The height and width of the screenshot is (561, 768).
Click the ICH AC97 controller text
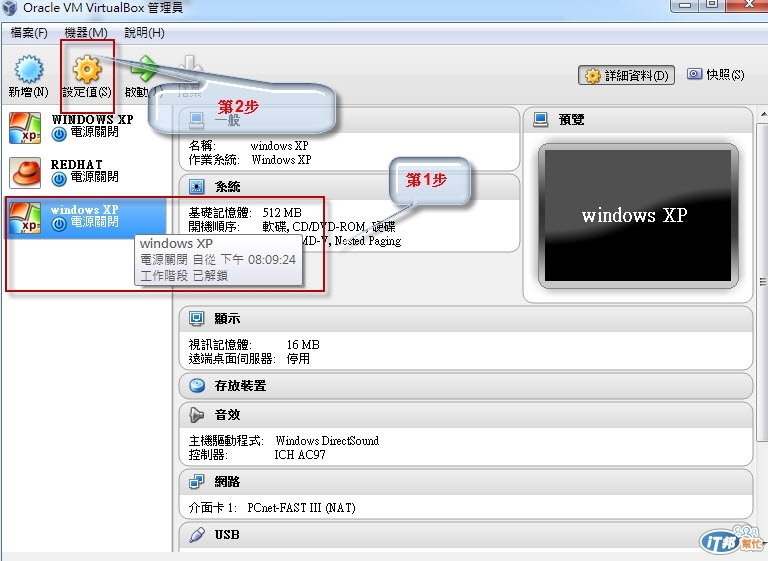(299, 455)
